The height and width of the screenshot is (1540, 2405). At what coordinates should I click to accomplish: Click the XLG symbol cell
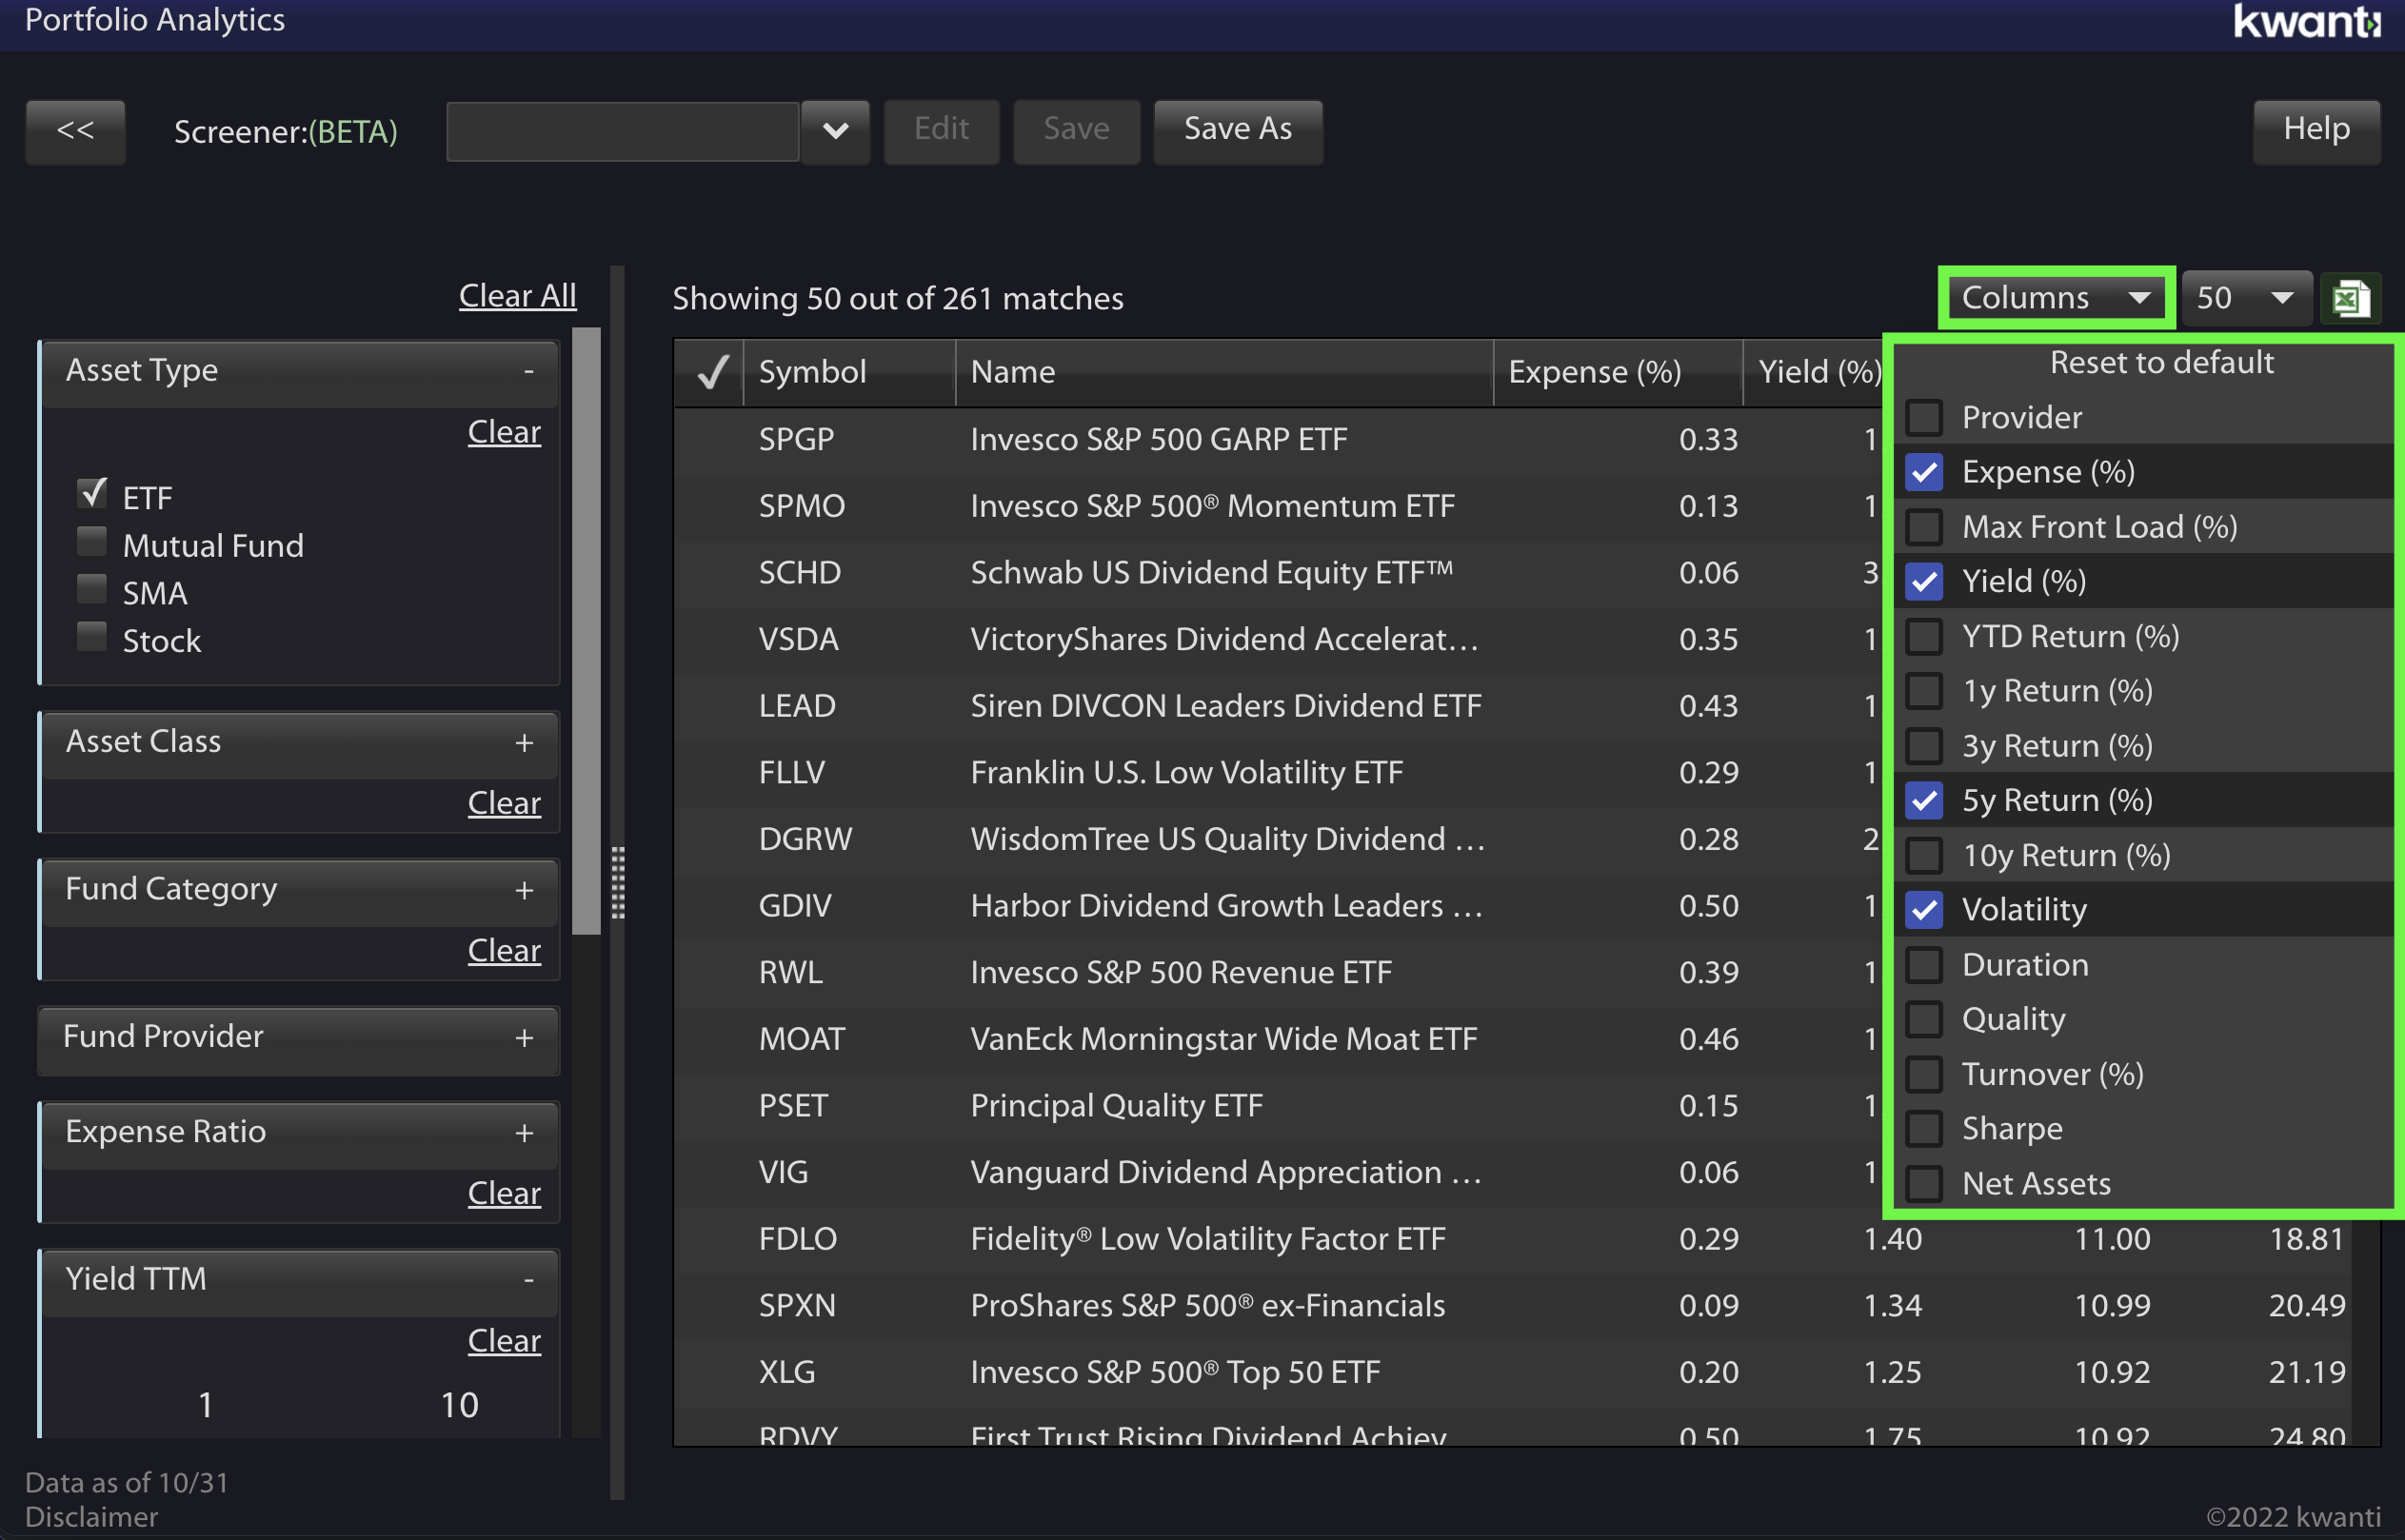pos(787,1372)
